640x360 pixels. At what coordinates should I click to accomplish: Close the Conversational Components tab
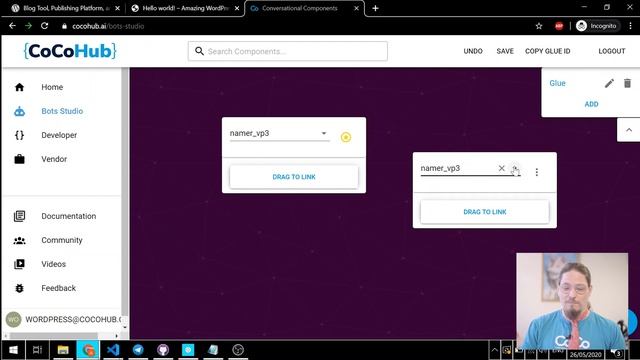(356, 8)
